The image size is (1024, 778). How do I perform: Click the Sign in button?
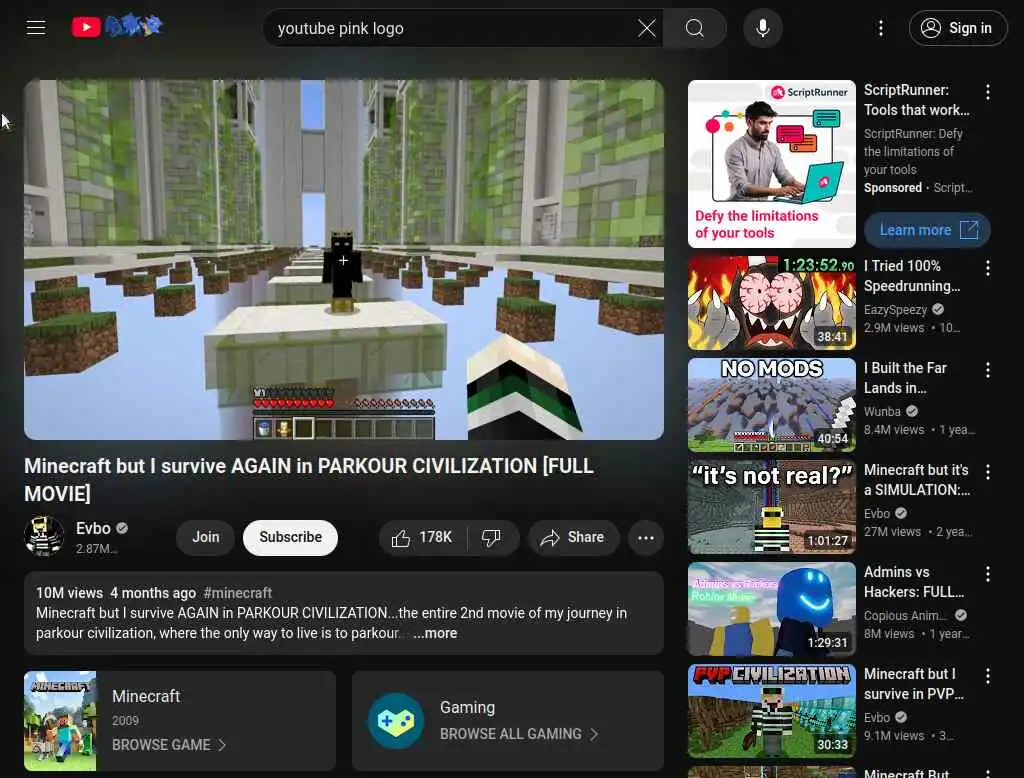(x=957, y=28)
